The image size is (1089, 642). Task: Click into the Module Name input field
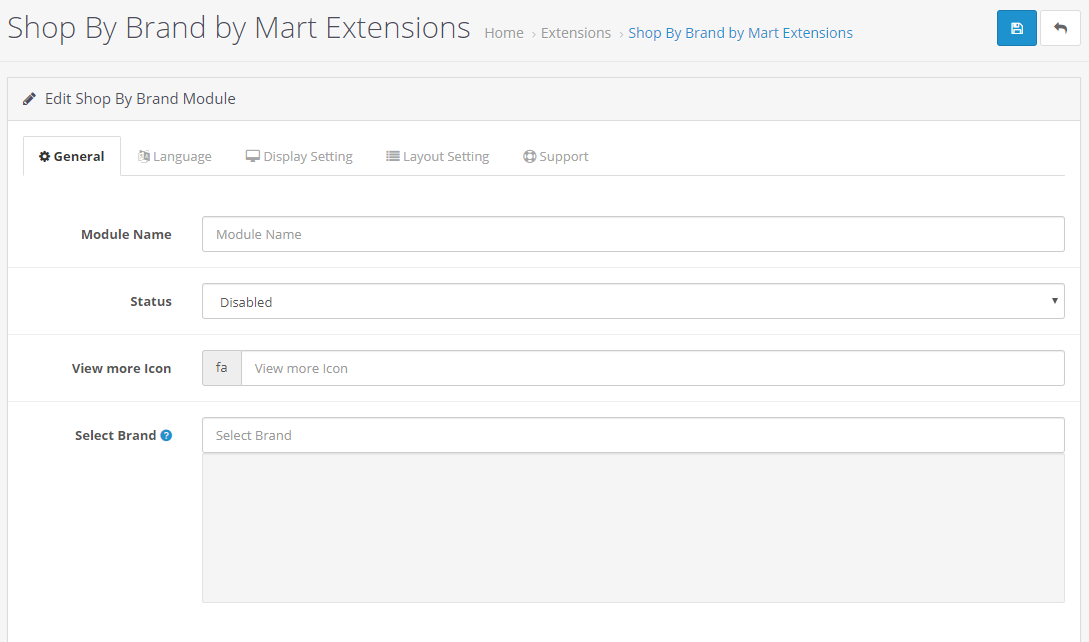(x=633, y=234)
